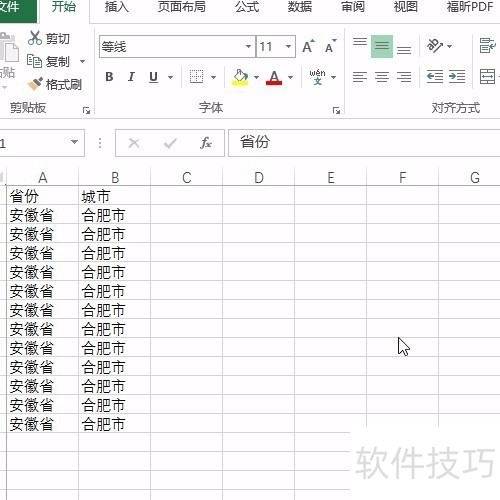Click the Cut (剪切) scissors icon
Screen dimensions: 500x500
(35, 38)
